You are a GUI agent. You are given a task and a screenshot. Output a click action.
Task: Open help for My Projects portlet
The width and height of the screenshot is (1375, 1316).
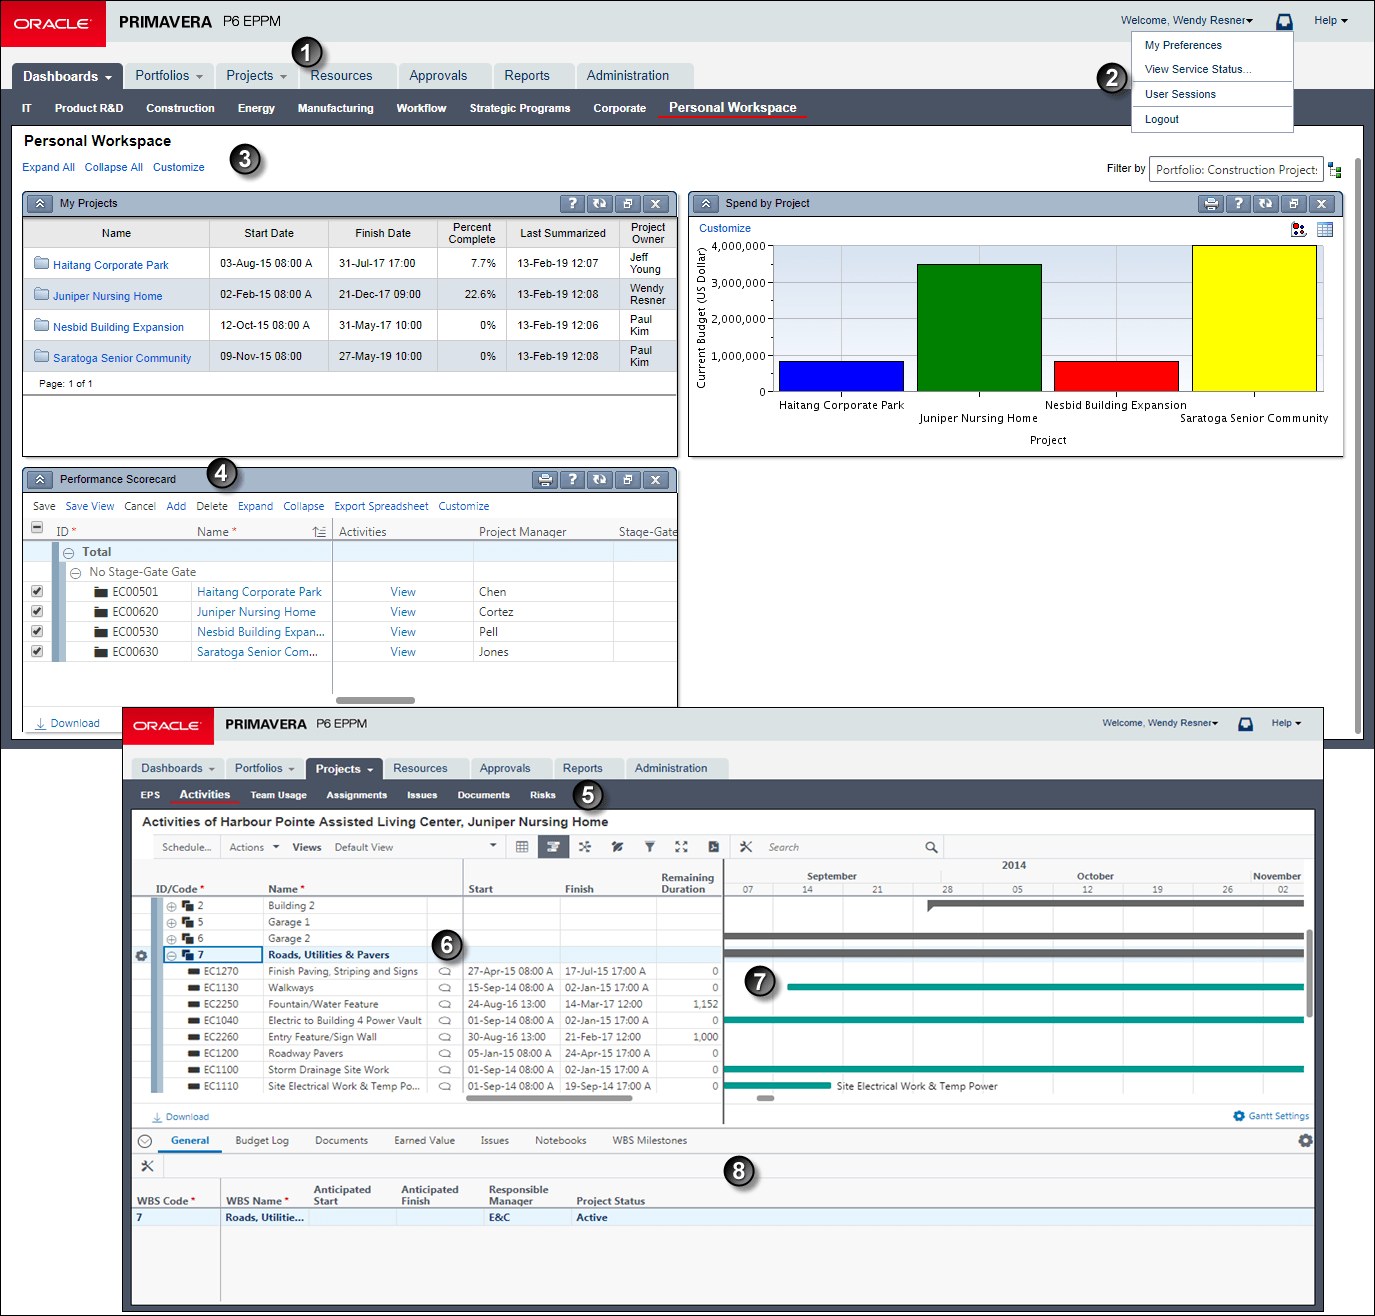click(572, 203)
